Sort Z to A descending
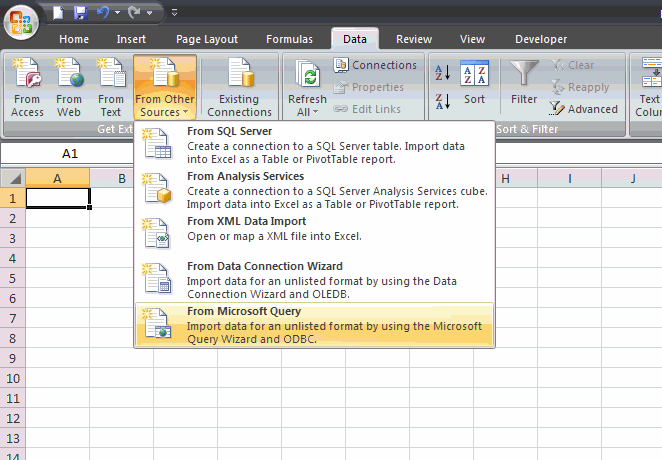Screen dimensions: 662x460 click(443, 102)
